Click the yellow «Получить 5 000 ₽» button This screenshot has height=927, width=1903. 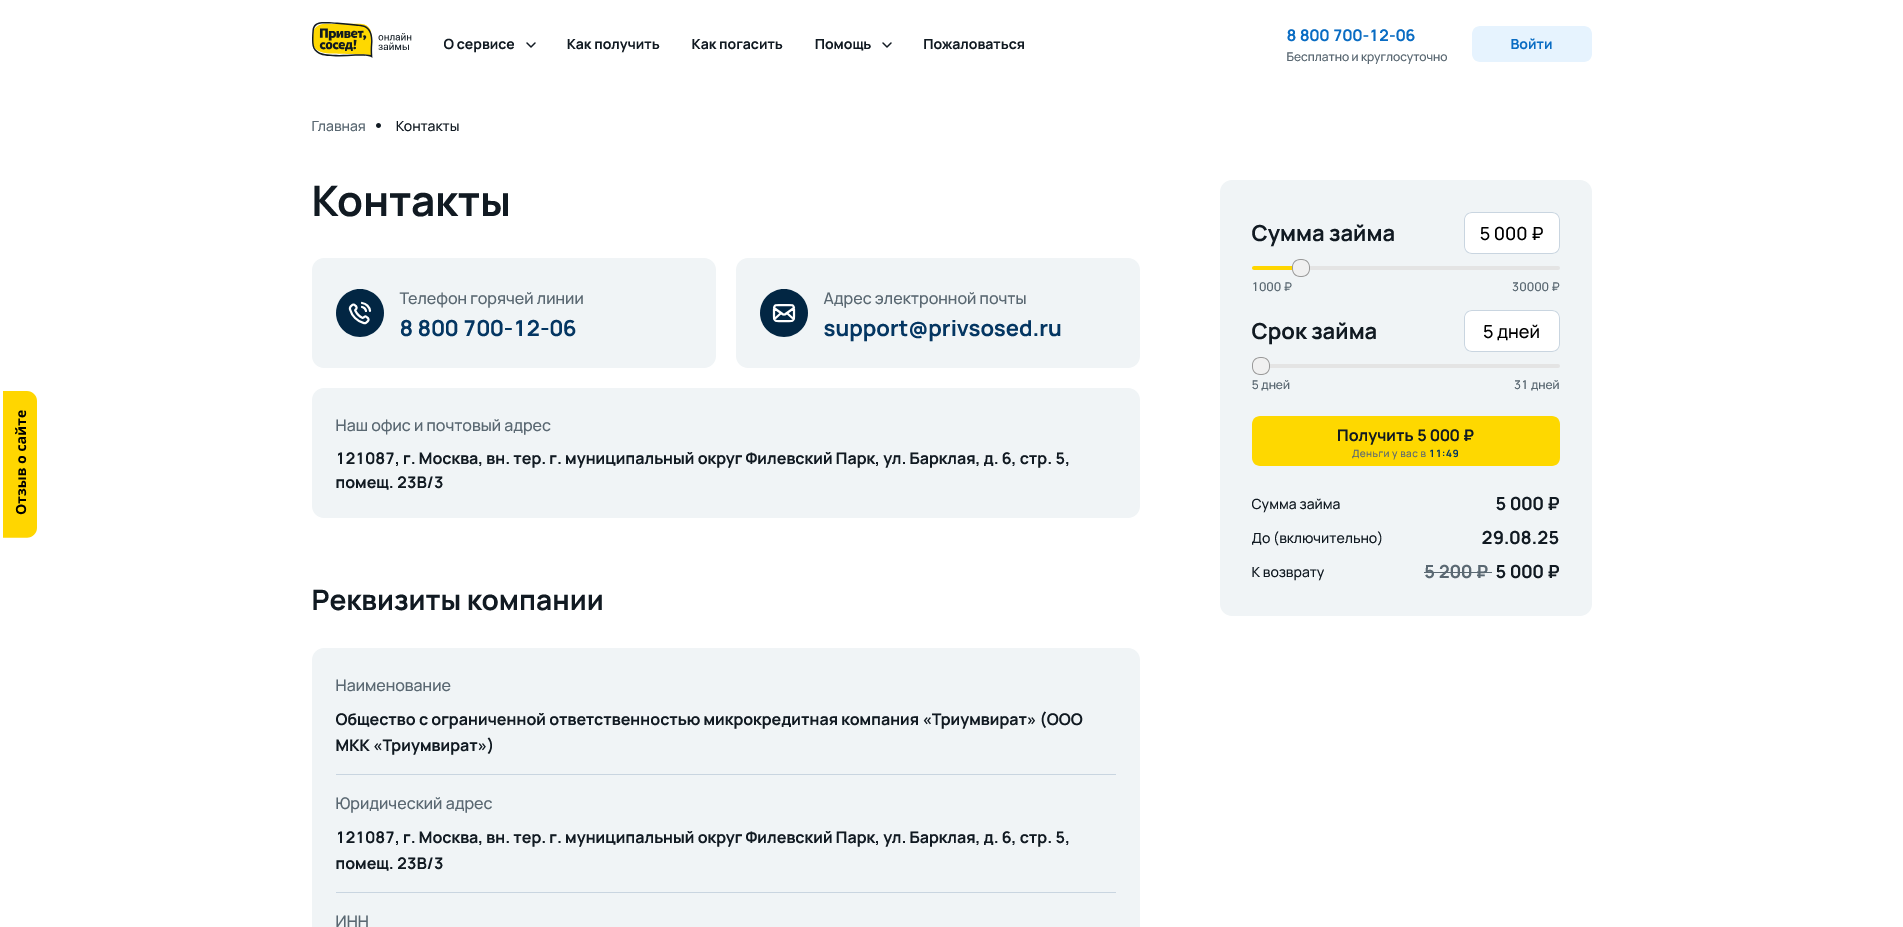(1404, 440)
